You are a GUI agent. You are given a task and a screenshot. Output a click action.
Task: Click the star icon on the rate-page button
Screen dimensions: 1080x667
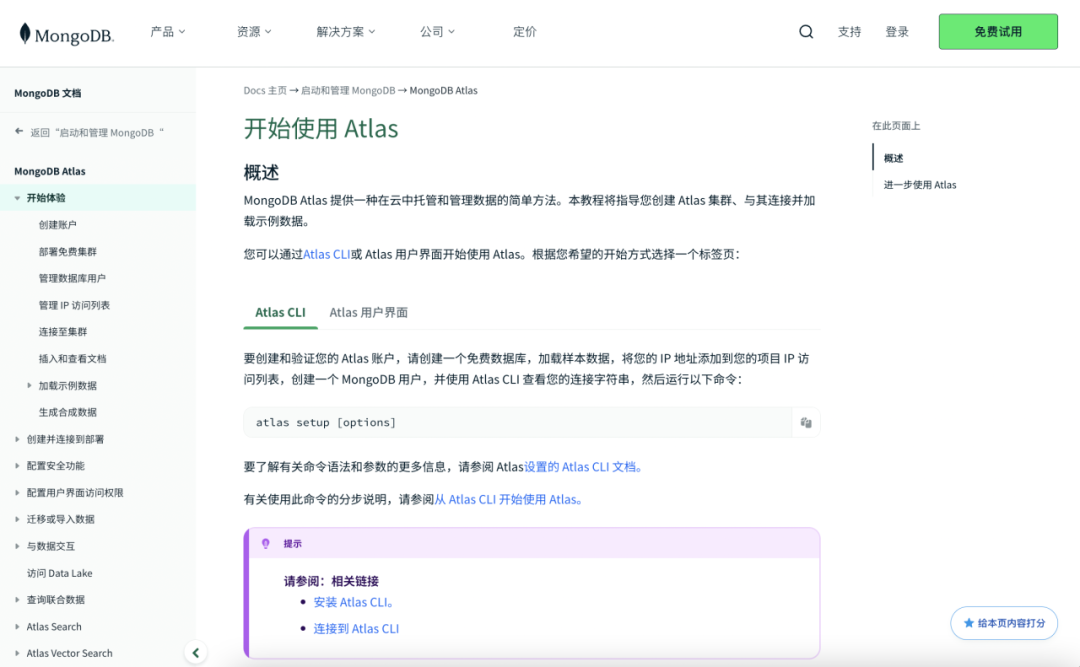pyautogui.click(x=968, y=623)
